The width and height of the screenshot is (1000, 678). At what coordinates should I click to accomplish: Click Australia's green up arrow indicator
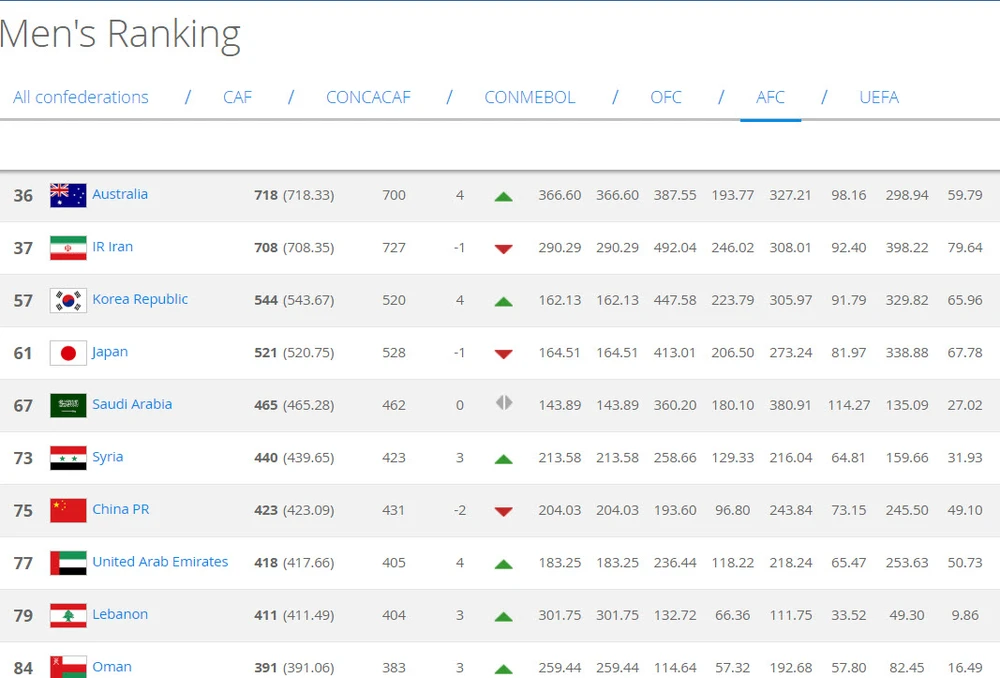click(x=503, y=196)
